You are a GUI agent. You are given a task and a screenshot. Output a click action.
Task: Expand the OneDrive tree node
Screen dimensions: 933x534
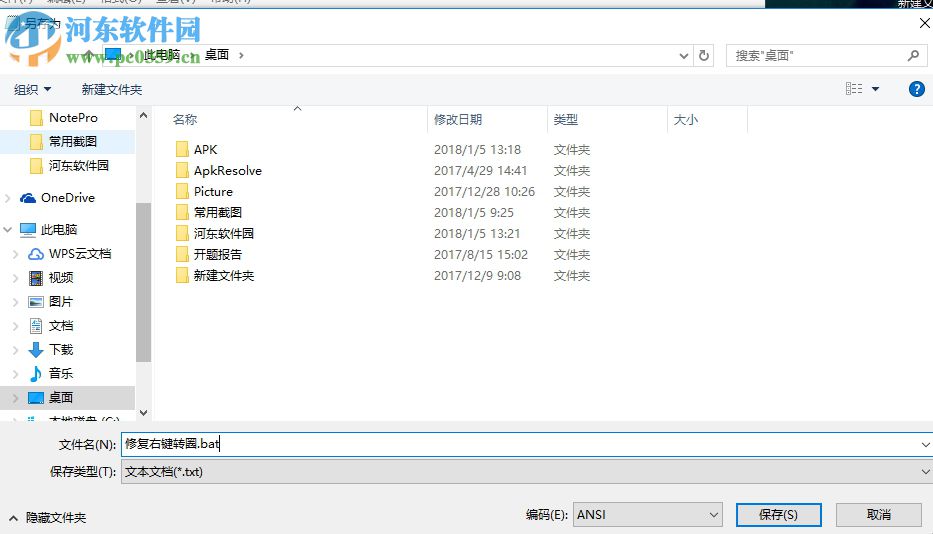click(x=8, y=198)
